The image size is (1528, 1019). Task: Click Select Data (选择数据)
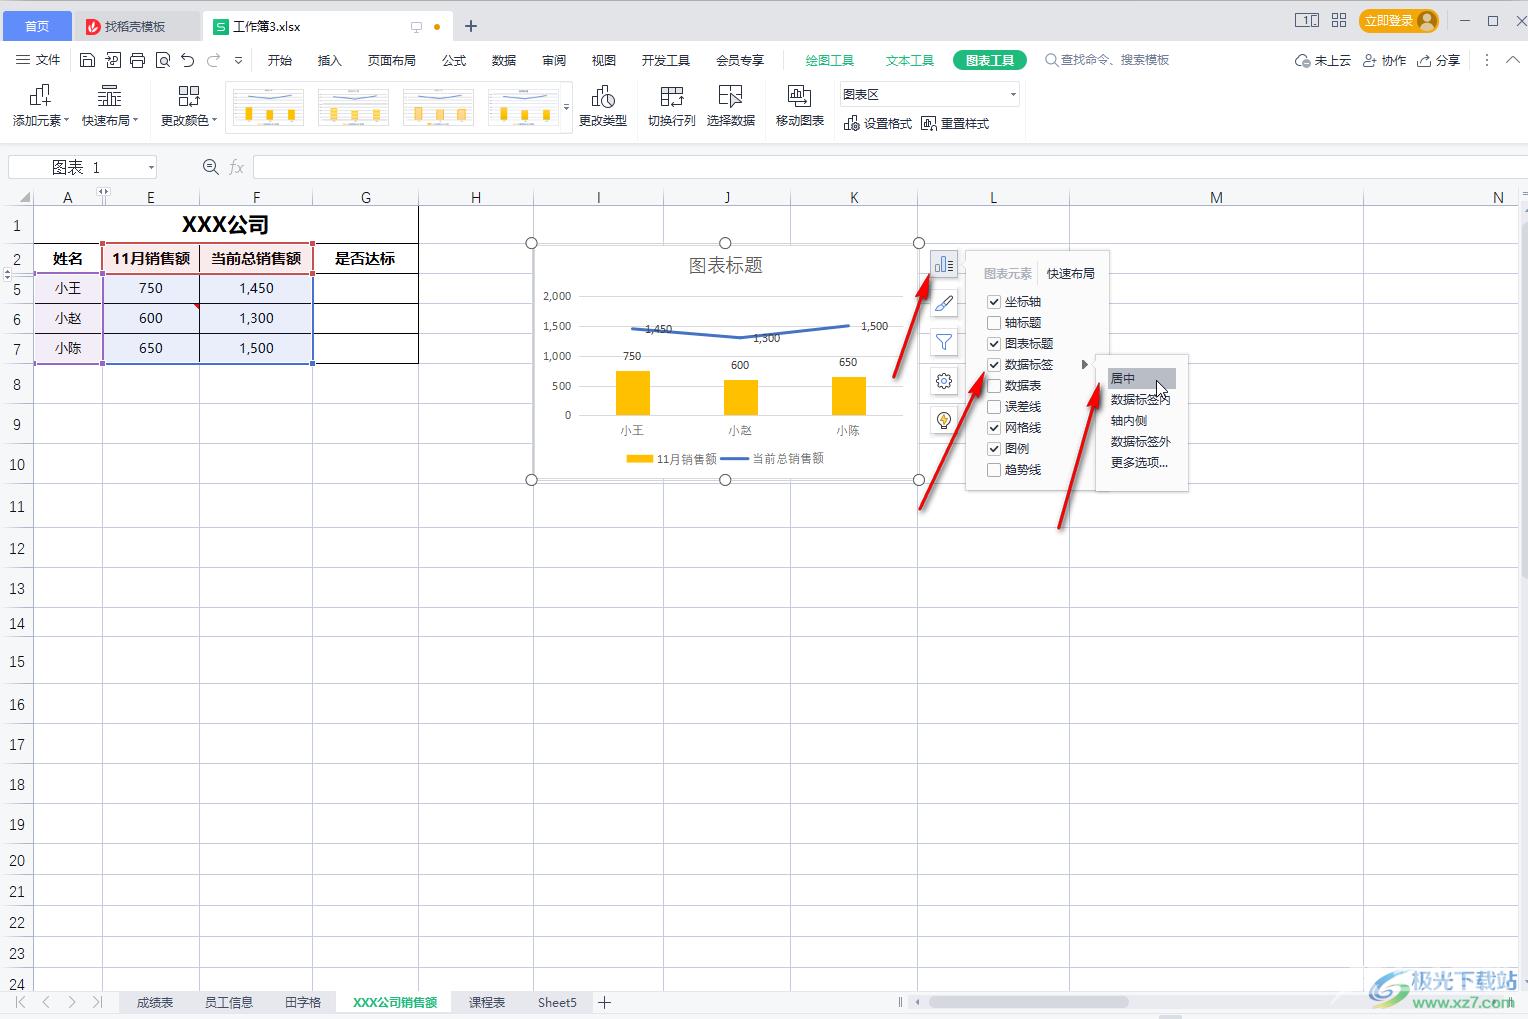click(731, 106)
